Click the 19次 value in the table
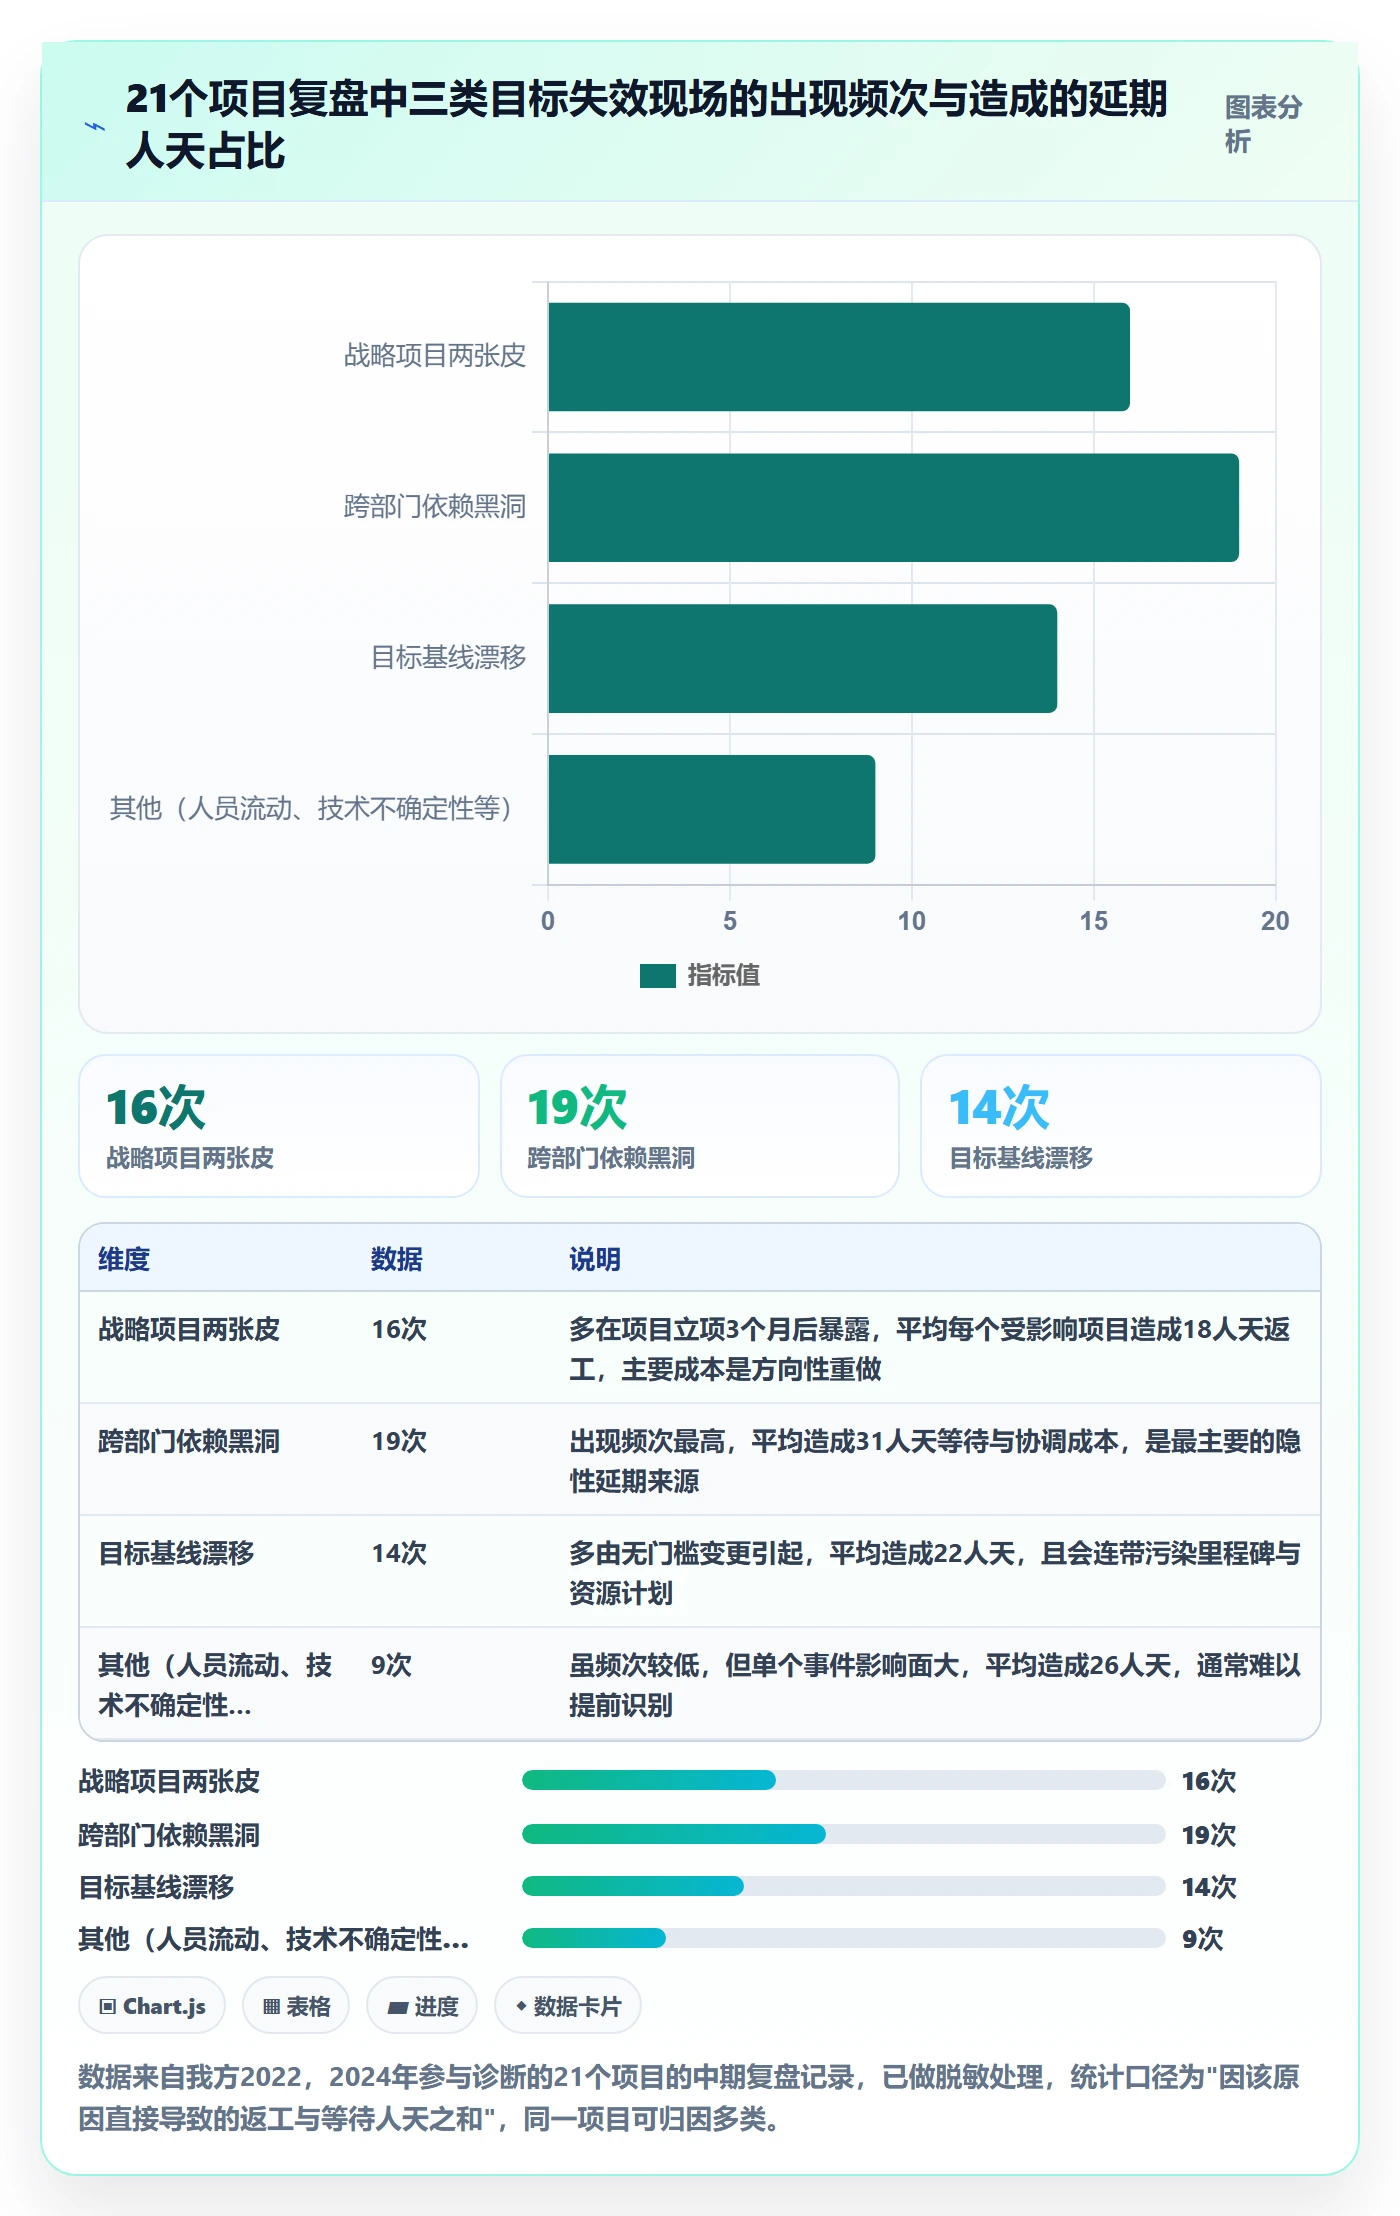The width and height of the screenshot is (1400, 2216). 399,1441
